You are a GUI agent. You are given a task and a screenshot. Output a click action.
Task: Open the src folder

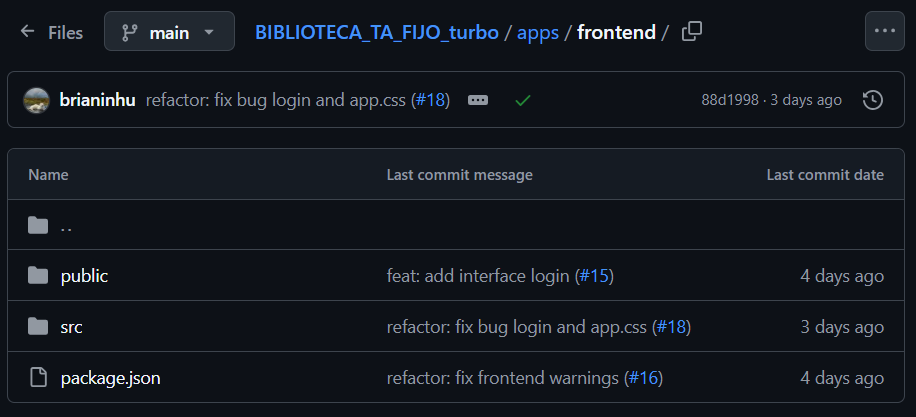72,327
